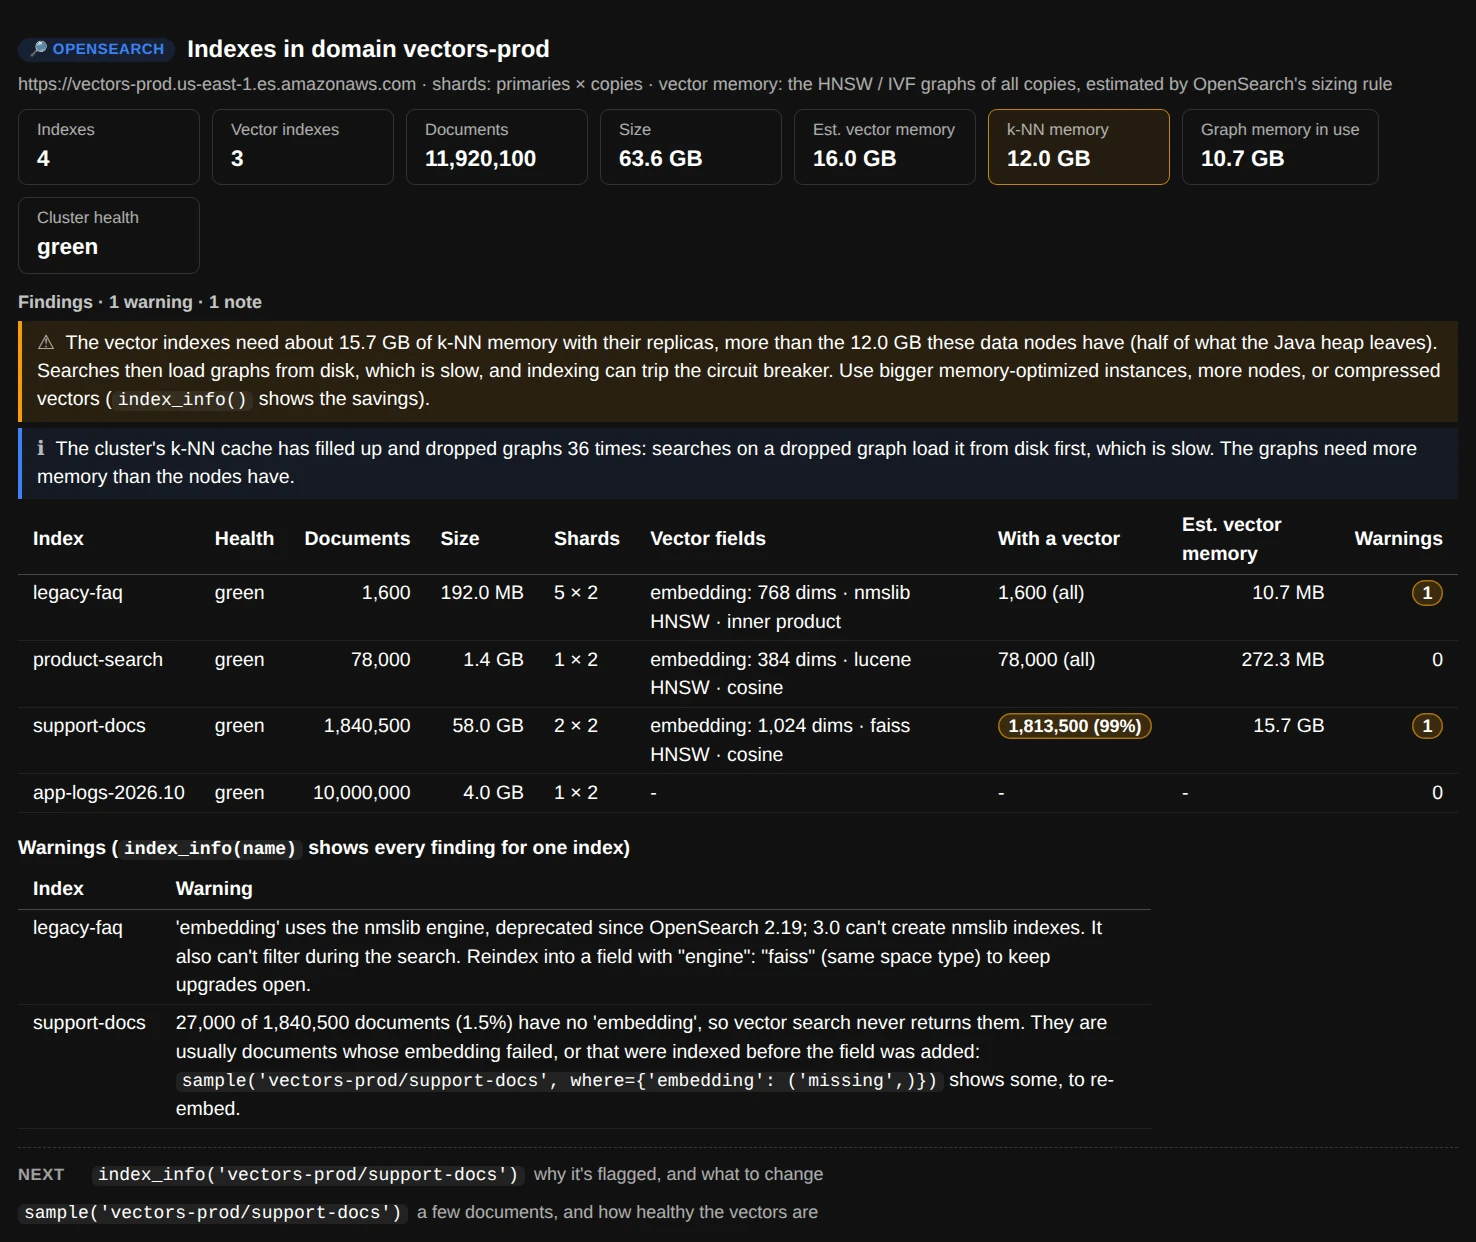Screen dimensions: 1476x1242
Task: Click the Cluster health green card
Action: click(109, 235)
